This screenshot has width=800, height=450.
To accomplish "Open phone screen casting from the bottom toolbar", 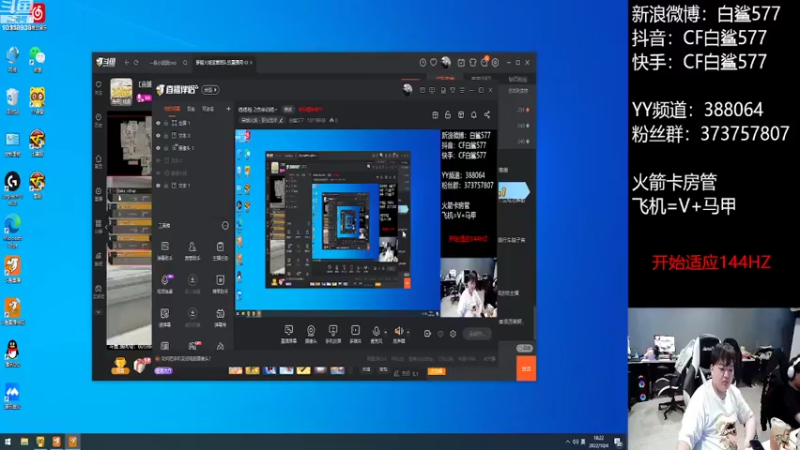I will point(333,334).
